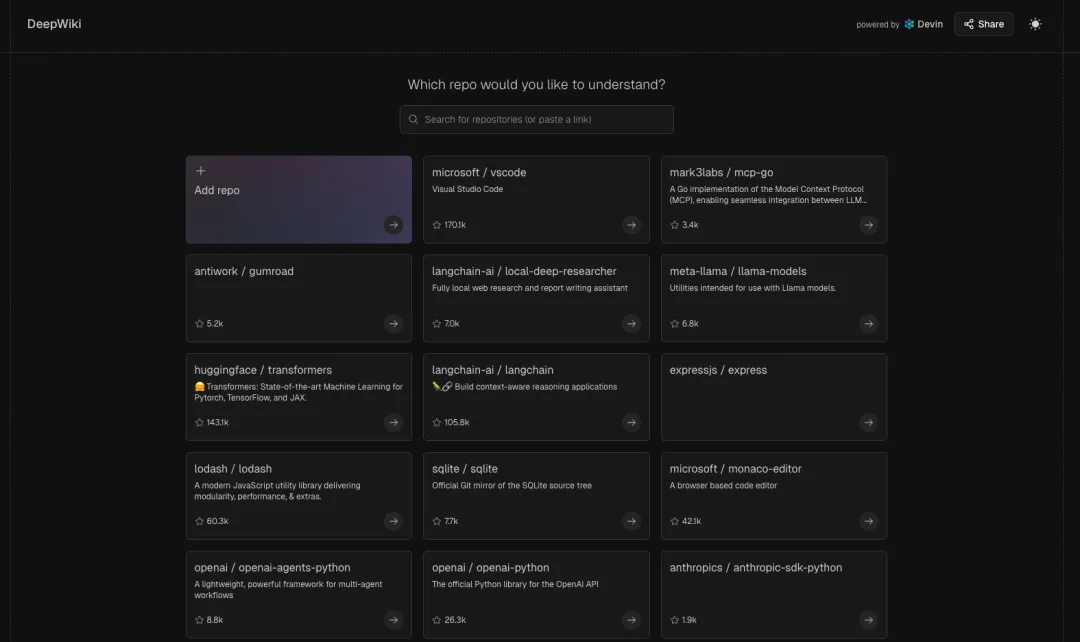Image resolution: width=1080 pixels, height=642 pixels.
Task: Open arrow on mark3labs / mcp-go card
Action: pyautogui.click(x=869, y=225)
